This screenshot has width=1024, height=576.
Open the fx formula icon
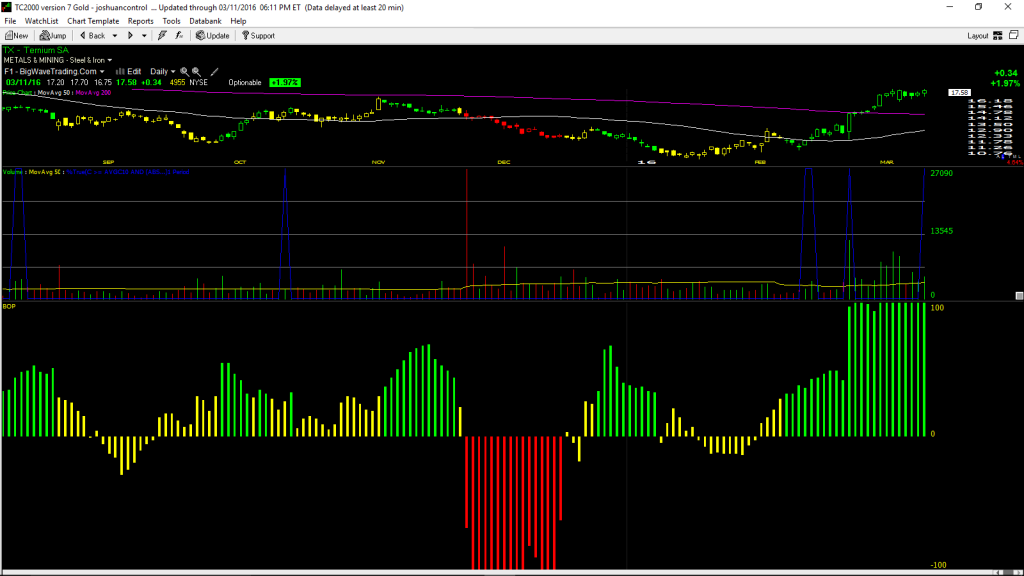(179, 36)
